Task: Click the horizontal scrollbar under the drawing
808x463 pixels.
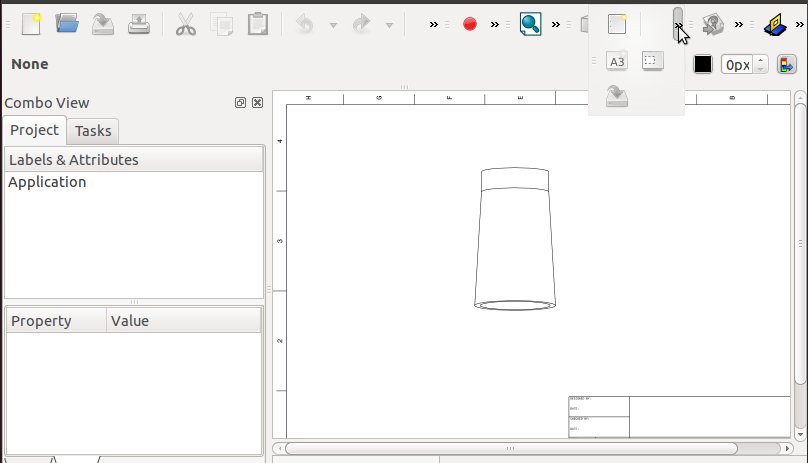Action: tap(511, 449)
